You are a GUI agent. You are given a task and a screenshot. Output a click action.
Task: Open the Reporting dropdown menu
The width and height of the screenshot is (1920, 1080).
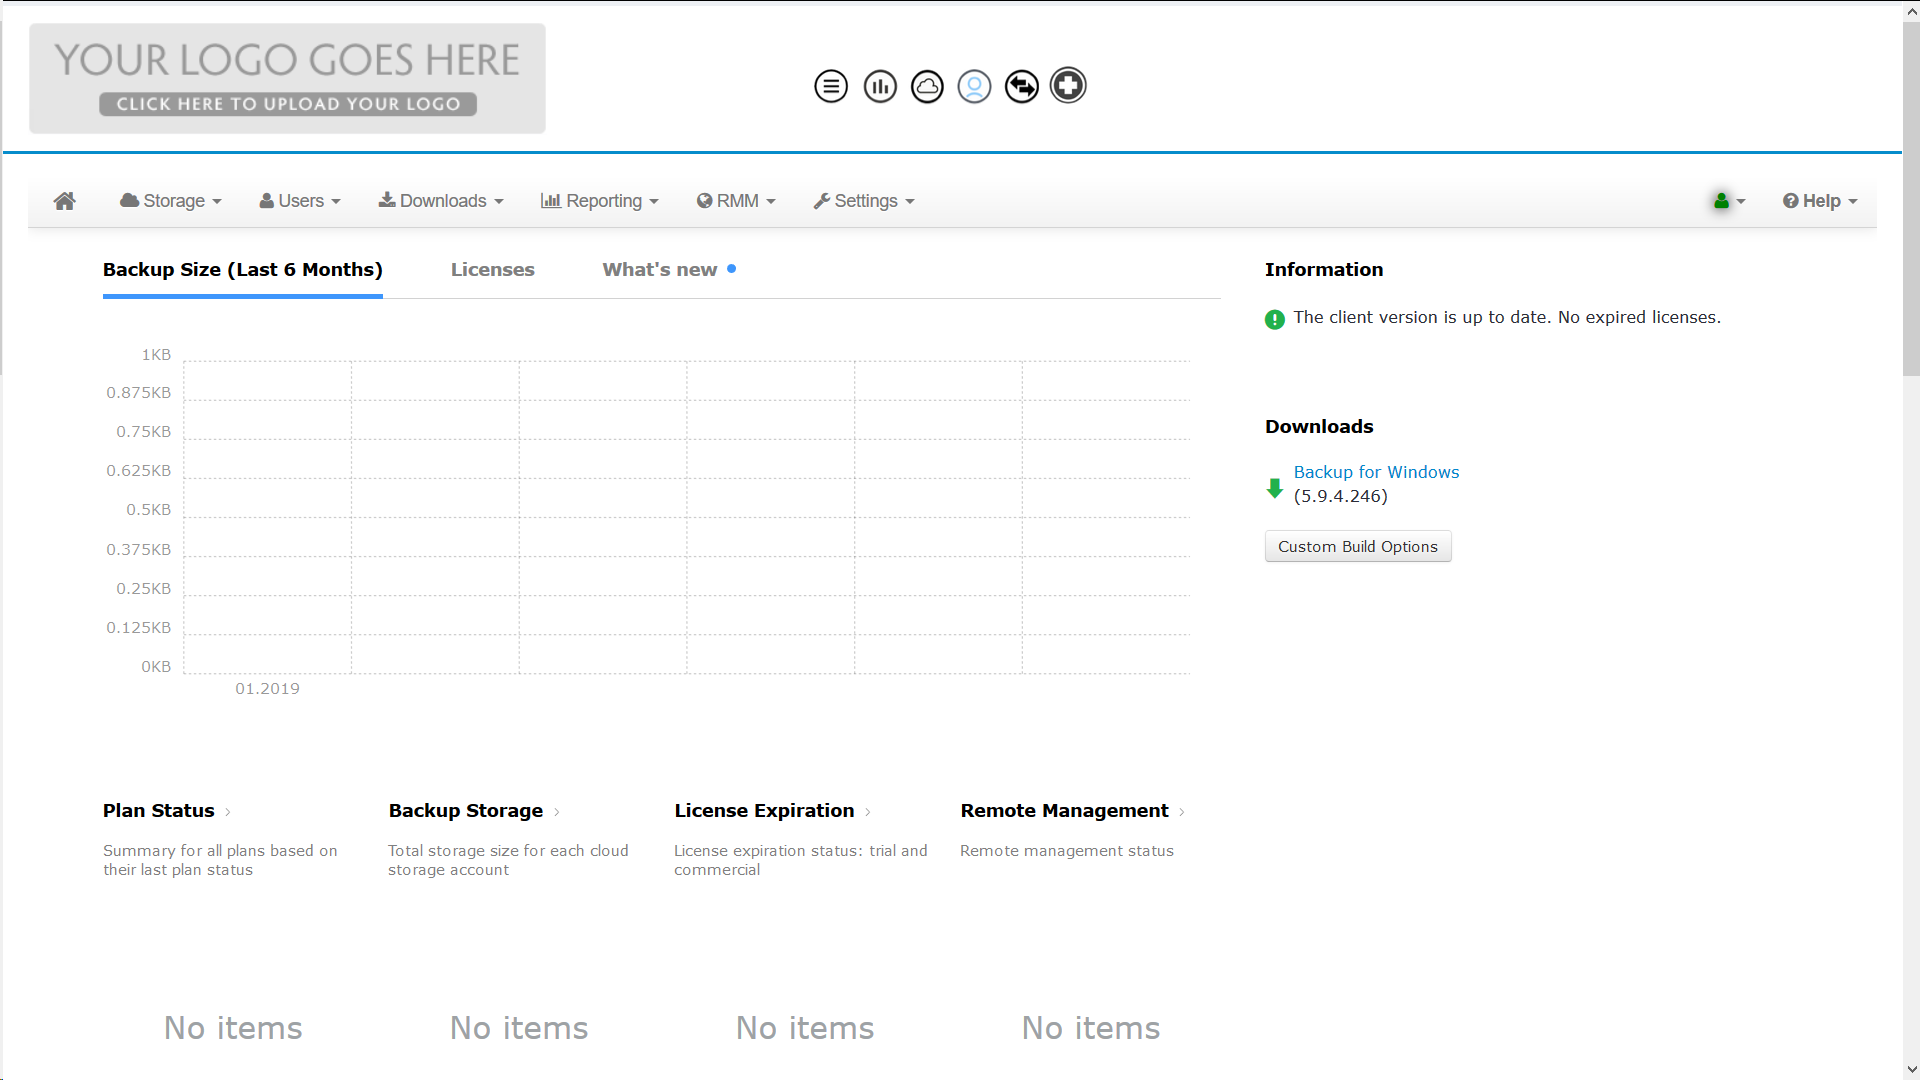click(599, 201)
